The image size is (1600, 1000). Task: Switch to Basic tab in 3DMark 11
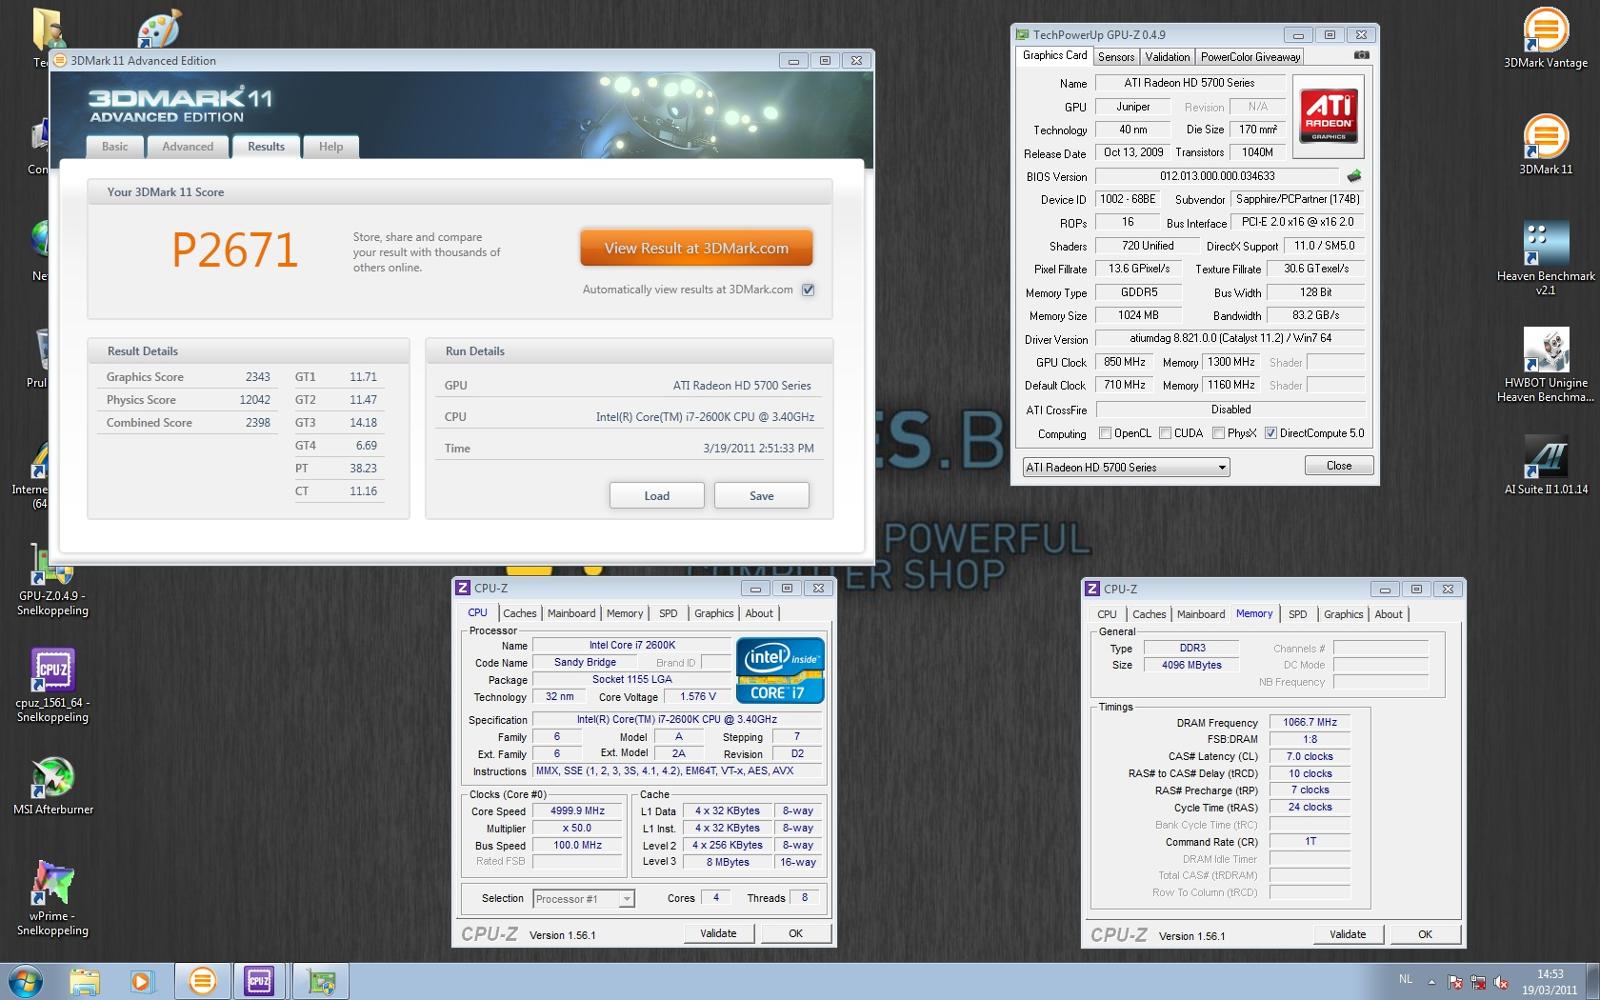pos(115,147)
